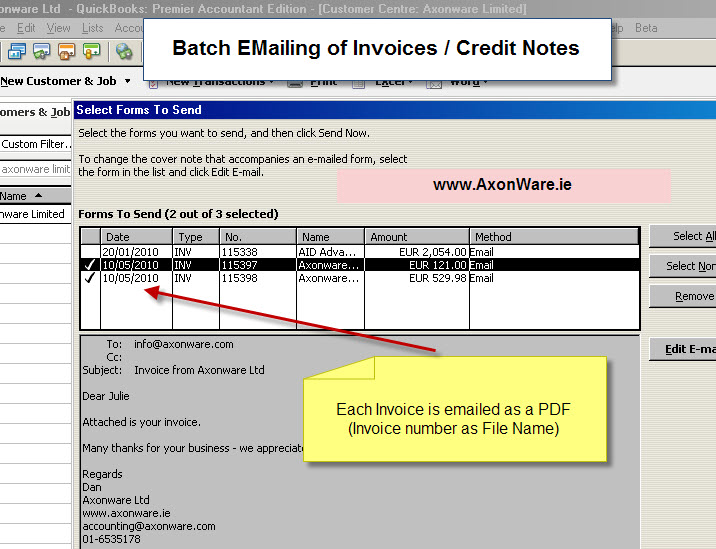This screenshot has width=716, height=549.
Task: Sort customers by Name column header
Action: coord(36,196)
